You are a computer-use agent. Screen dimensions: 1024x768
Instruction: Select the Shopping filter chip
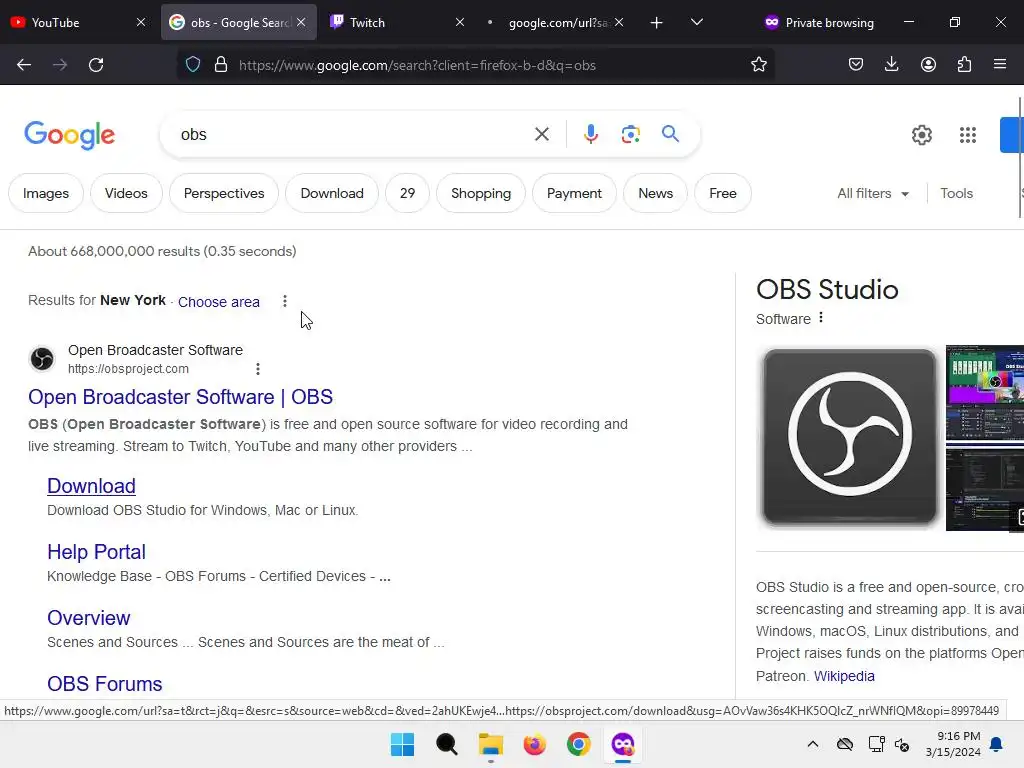pos(481,193)
